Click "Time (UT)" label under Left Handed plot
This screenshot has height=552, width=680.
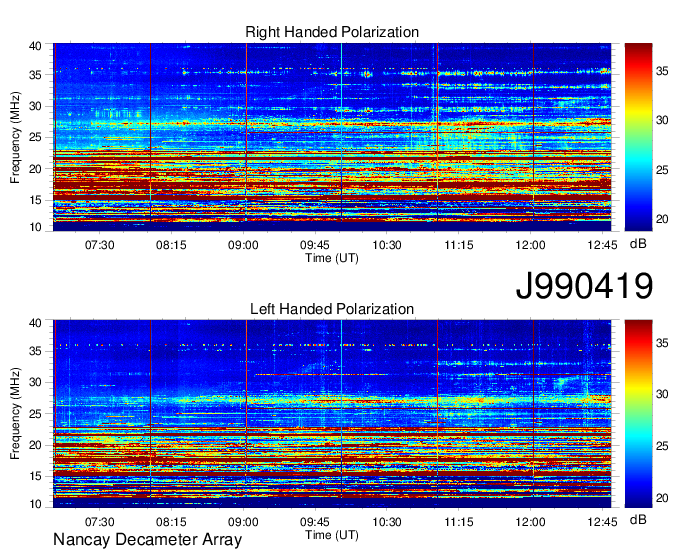(x=332, y=535)
